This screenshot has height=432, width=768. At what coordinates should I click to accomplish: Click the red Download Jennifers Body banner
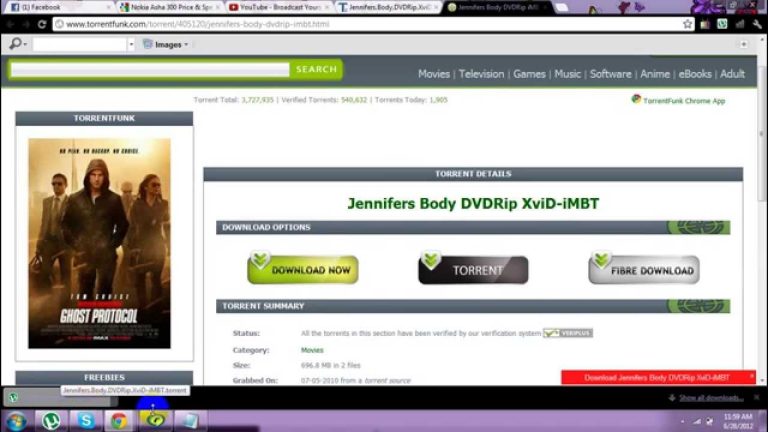[656, 378]
